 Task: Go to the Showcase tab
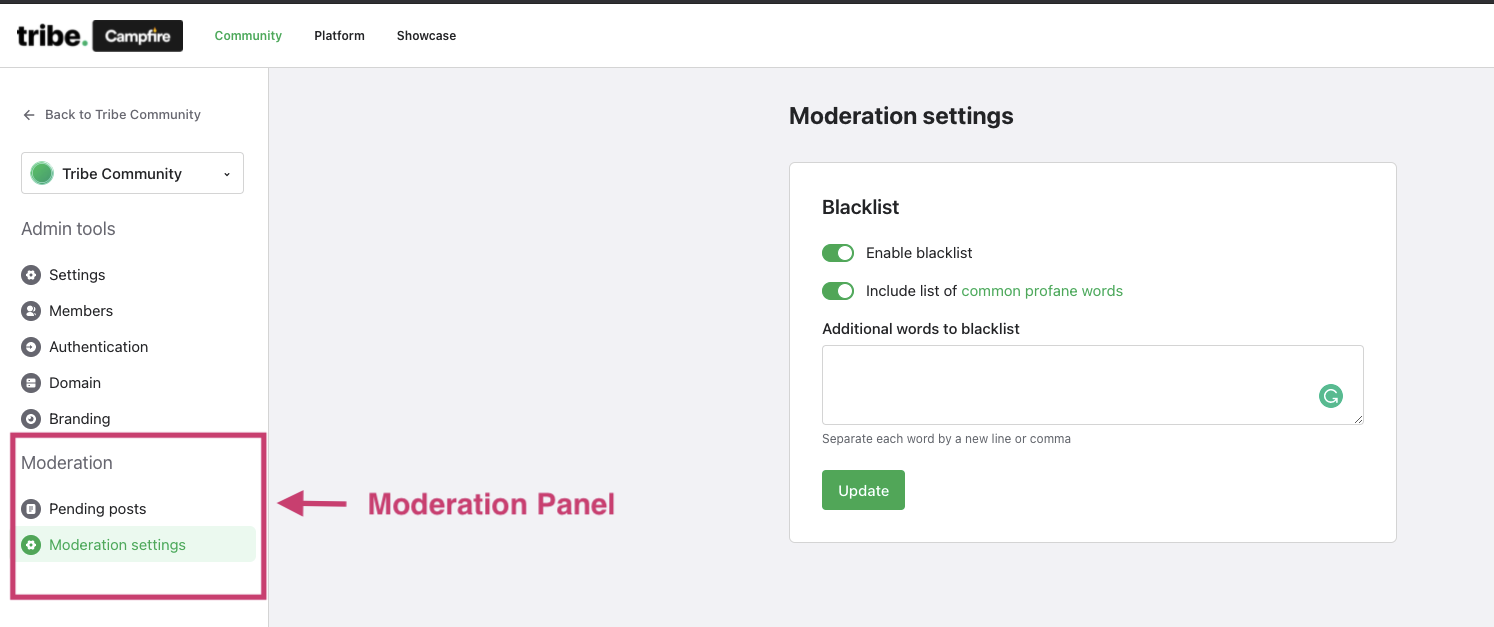[426, 36]
